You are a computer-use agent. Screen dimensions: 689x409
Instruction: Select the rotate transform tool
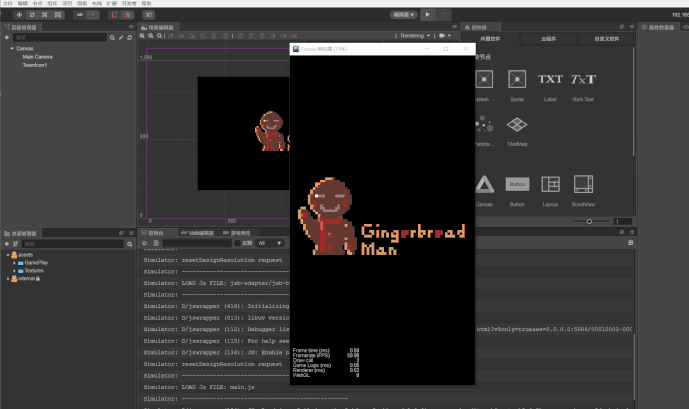coord(32,14)
